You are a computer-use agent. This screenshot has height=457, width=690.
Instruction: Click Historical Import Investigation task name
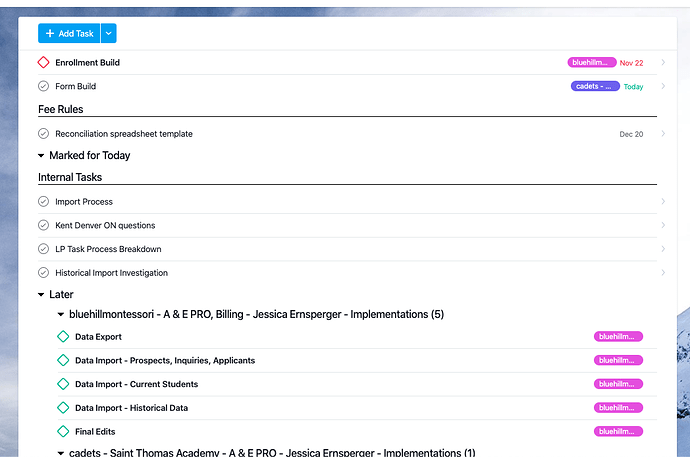tap(111, 273)
